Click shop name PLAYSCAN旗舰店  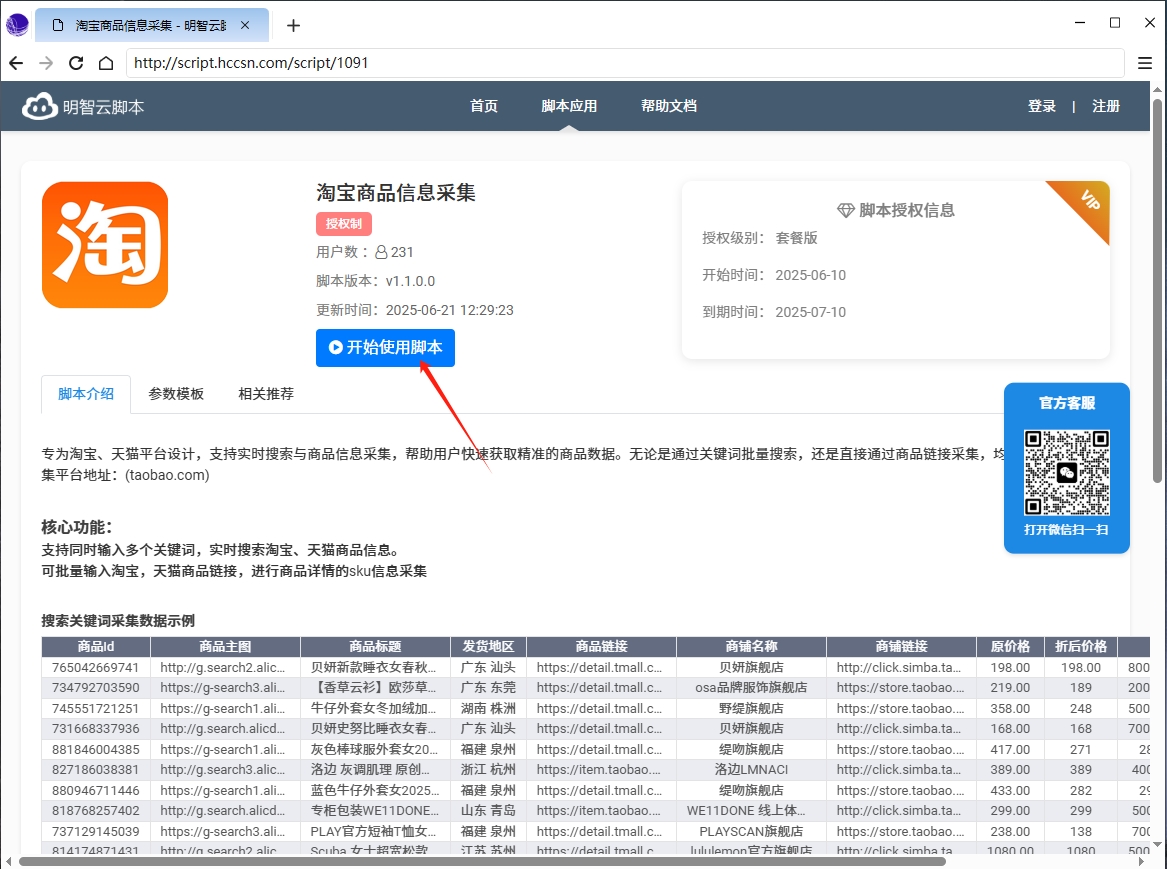click(x=751, y=831)
